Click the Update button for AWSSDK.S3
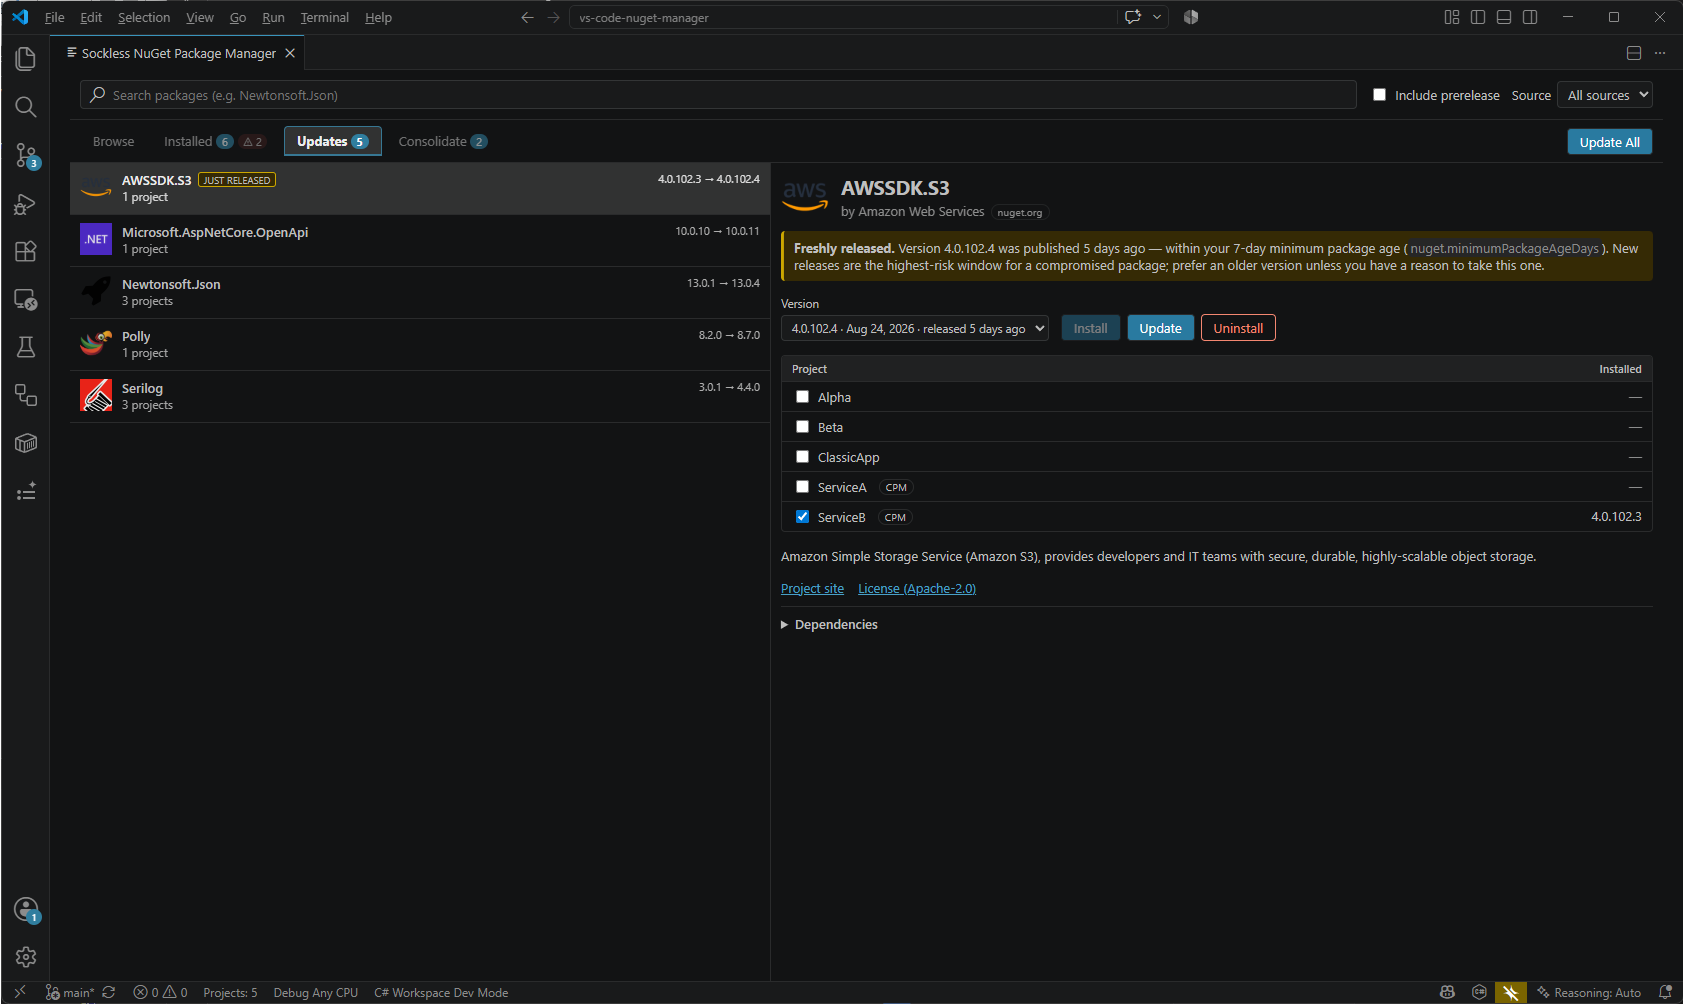 (x=1160, y=328)
